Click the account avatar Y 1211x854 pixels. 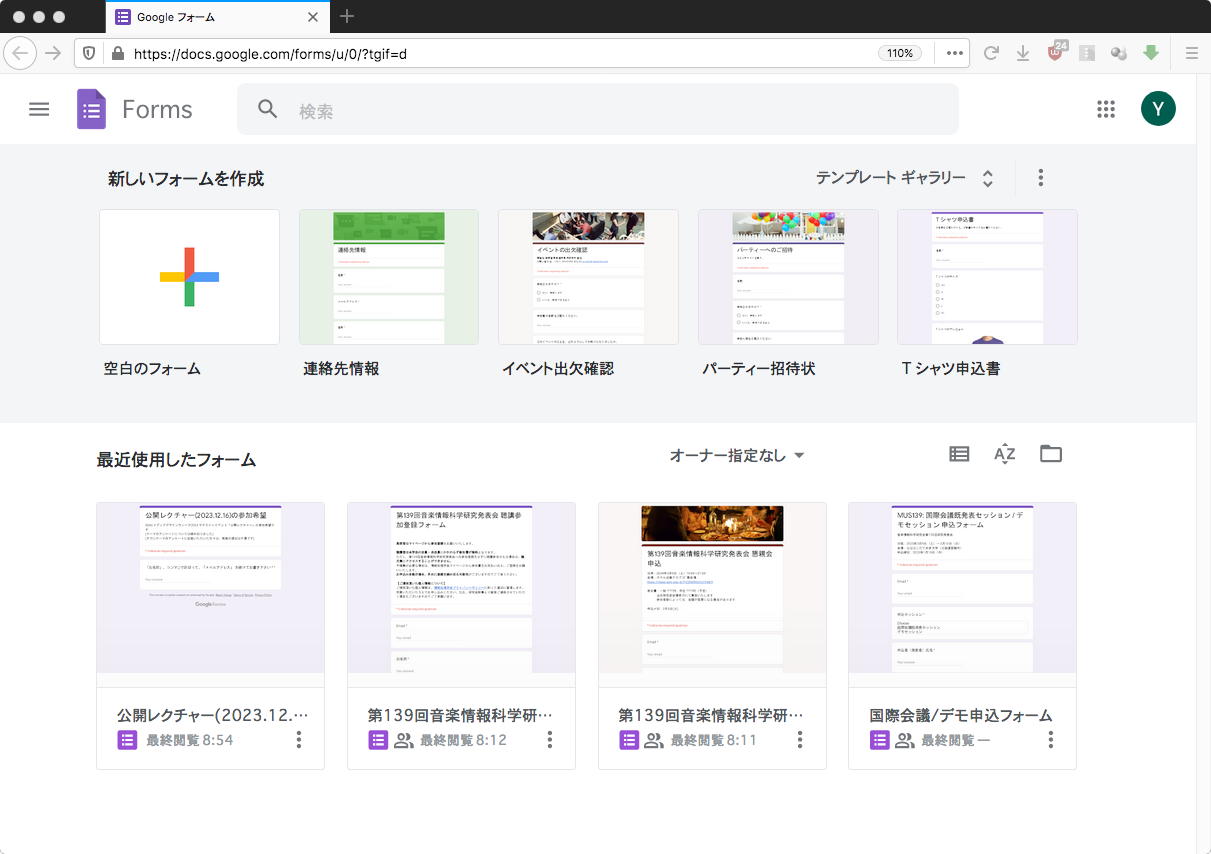tap(1158, 110)
